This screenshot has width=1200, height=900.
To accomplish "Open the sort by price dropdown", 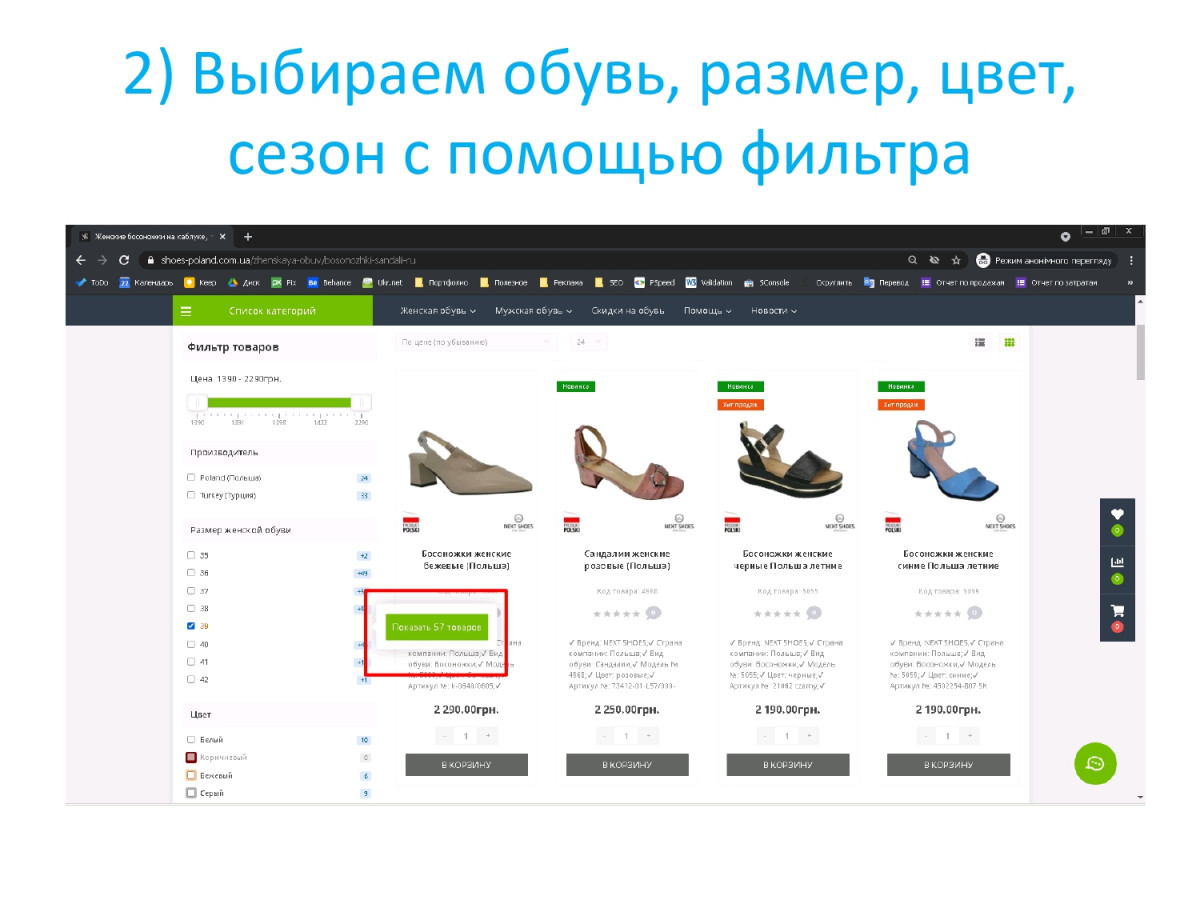I will coord(475,342).
